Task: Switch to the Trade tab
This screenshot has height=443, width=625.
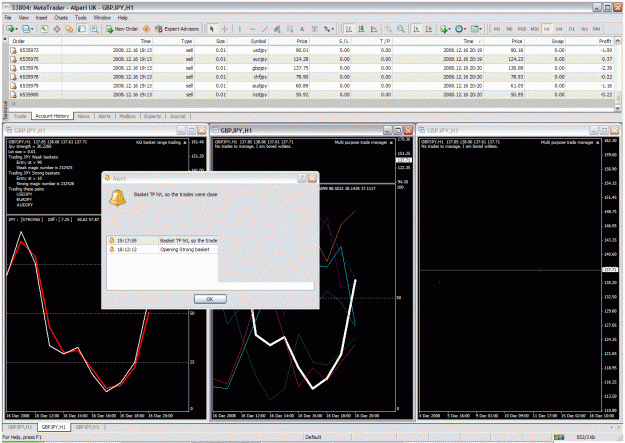Action: pyautogui.click(x=20, y=116)
